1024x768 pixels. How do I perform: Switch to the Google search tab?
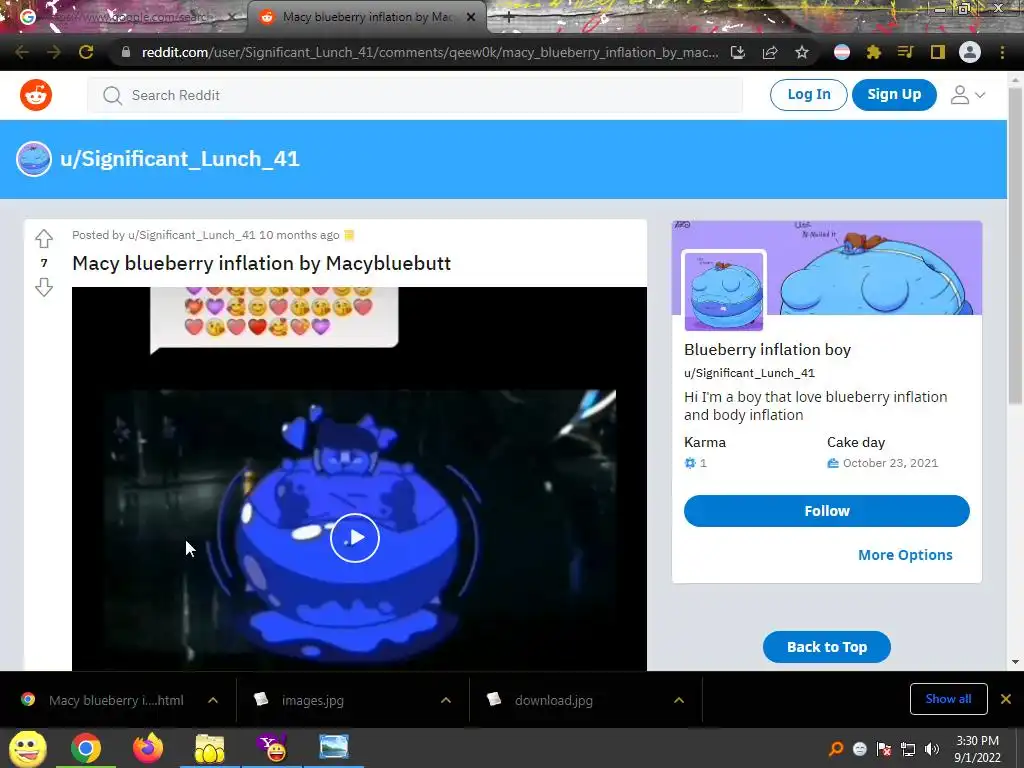tap(123, 17)
